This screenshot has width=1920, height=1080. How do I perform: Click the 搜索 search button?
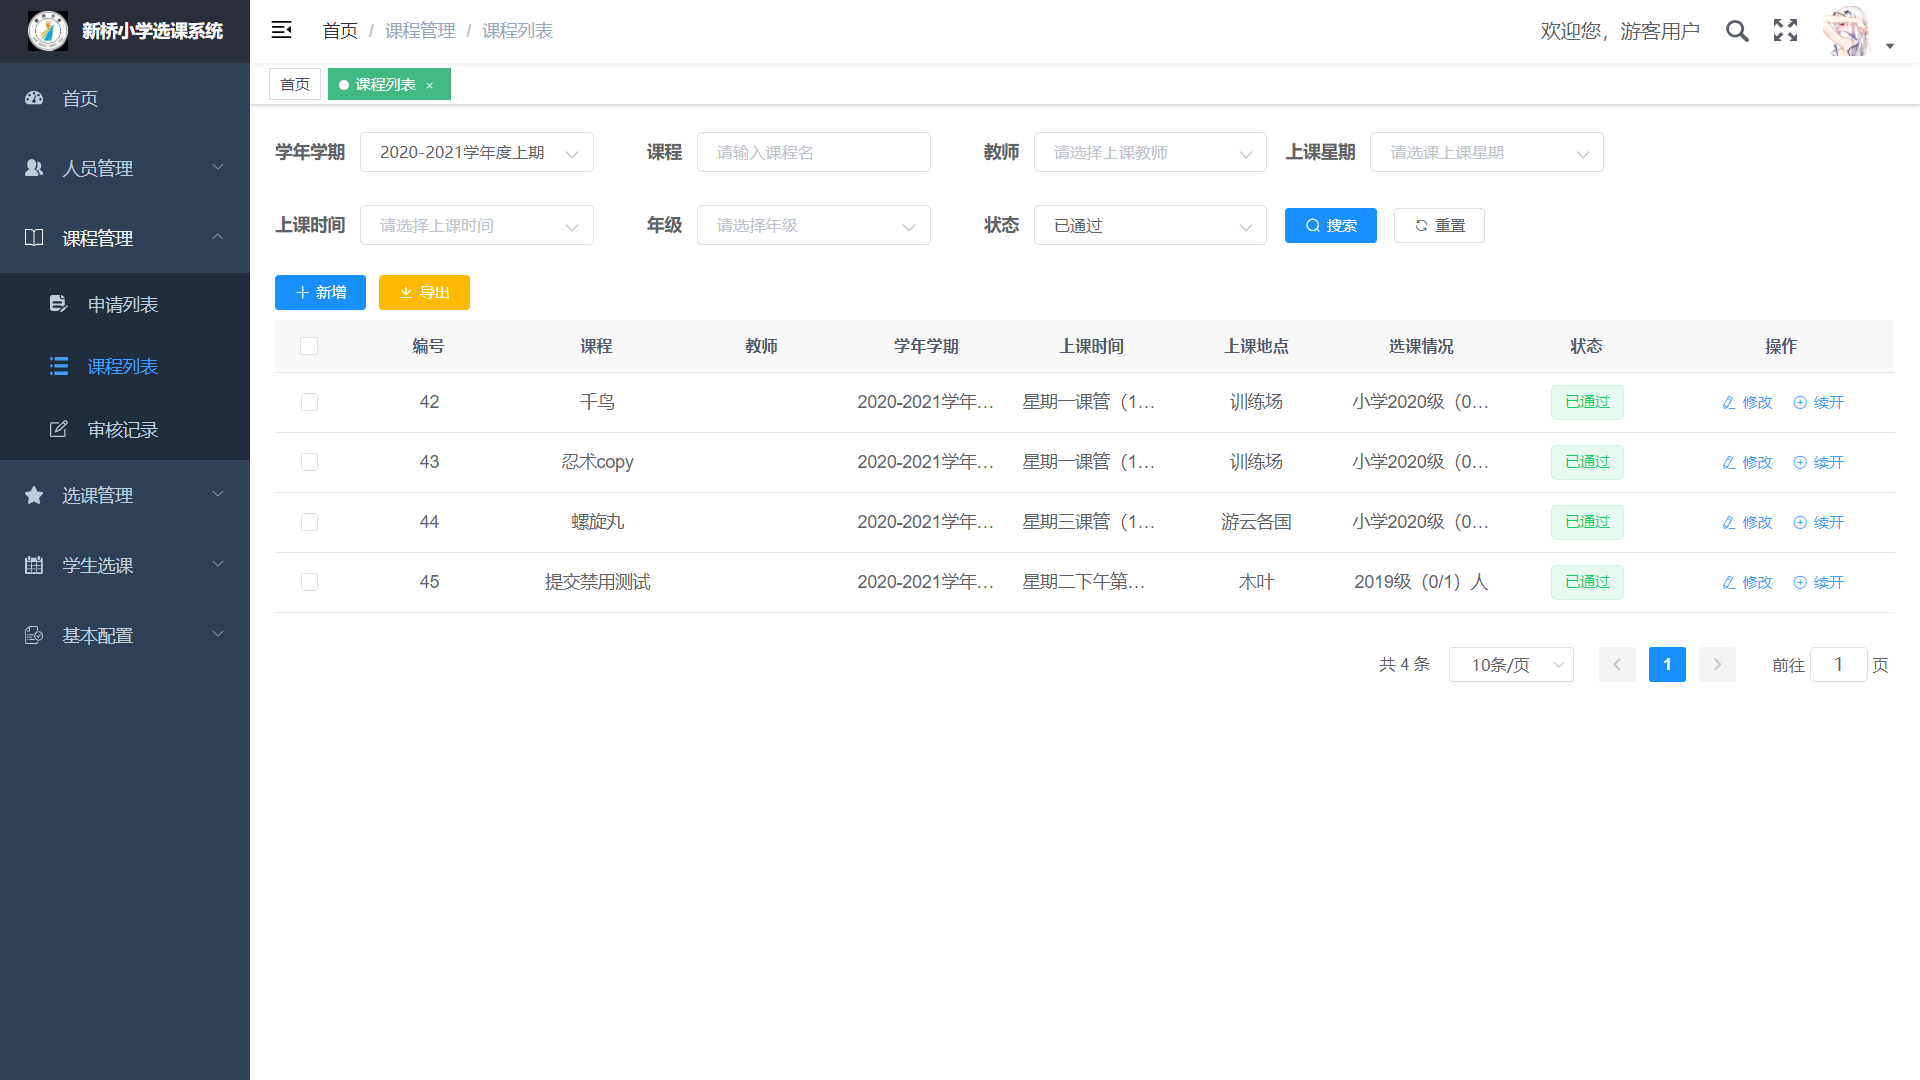tap(1330, 226)
